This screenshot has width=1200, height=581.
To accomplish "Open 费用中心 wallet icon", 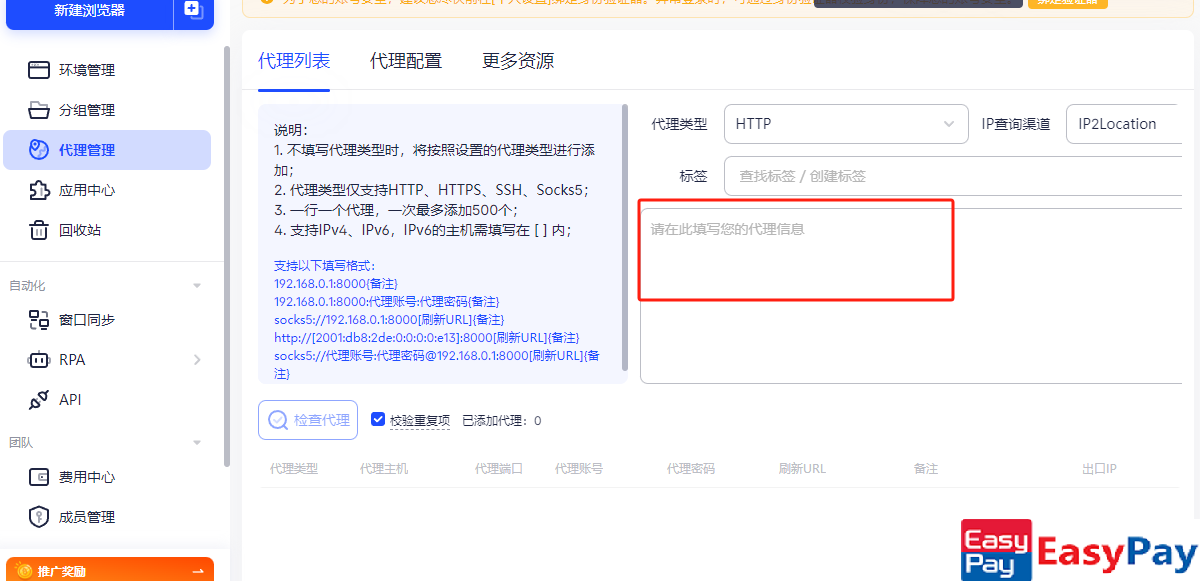I will (39, 477).
